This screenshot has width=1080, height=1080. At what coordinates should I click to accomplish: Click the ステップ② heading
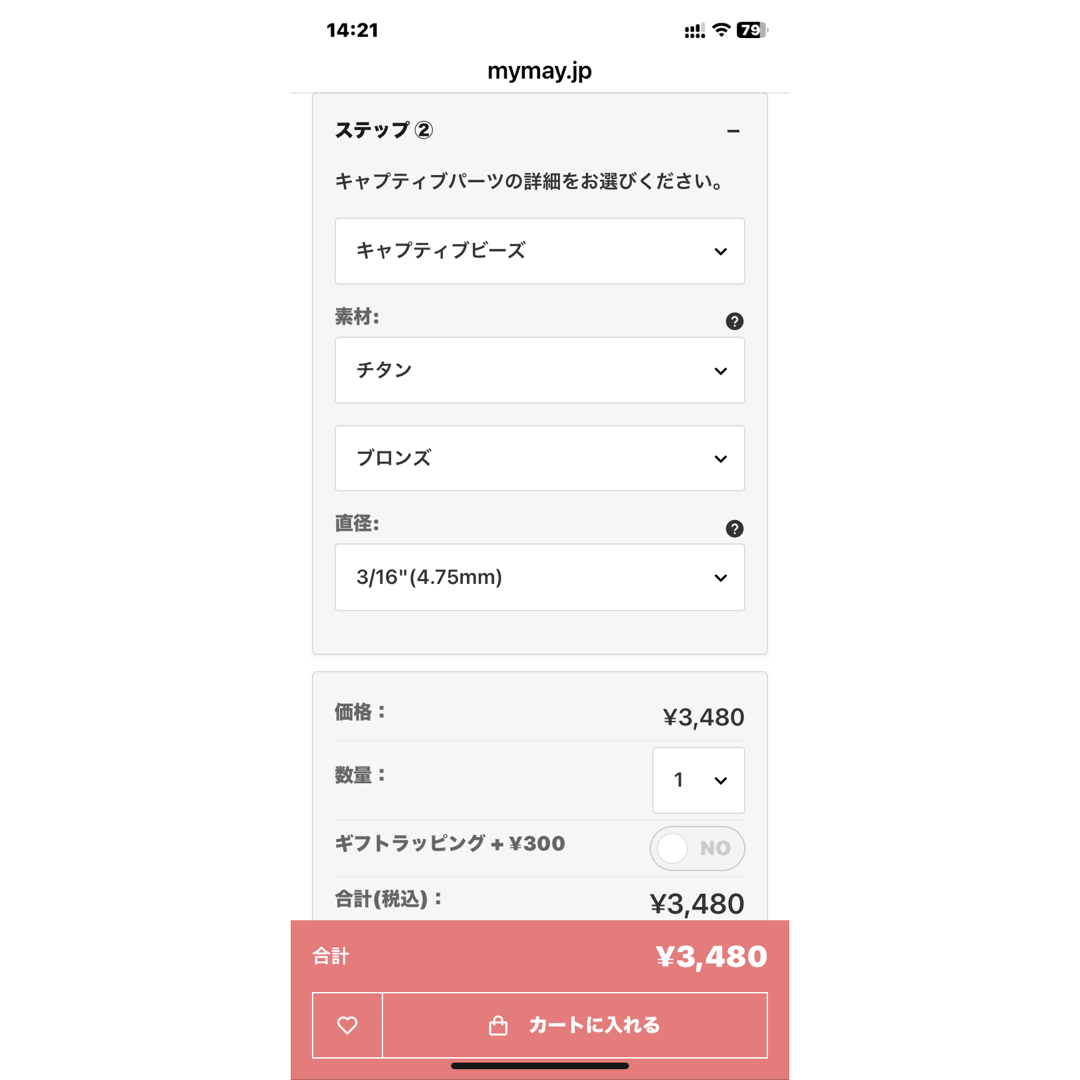tap(384, 130)
